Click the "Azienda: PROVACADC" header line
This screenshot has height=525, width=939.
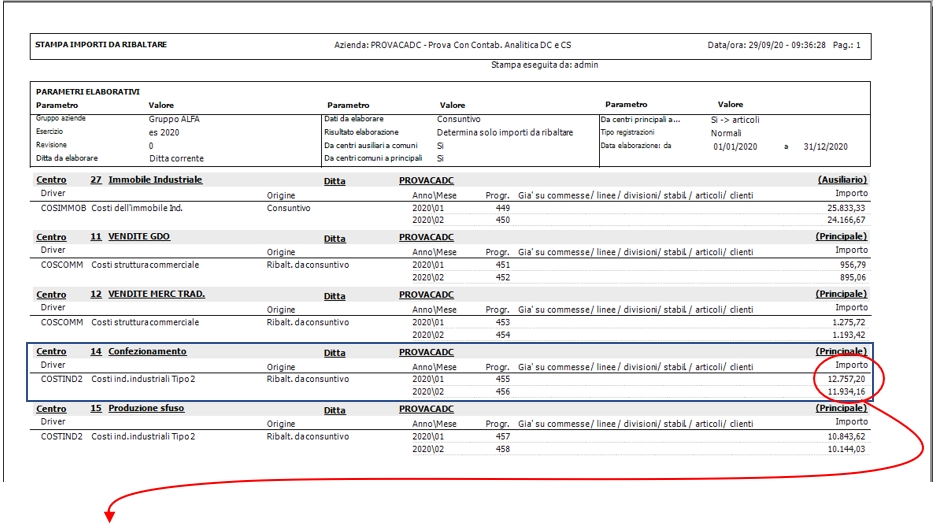click(x=452, y=45)
